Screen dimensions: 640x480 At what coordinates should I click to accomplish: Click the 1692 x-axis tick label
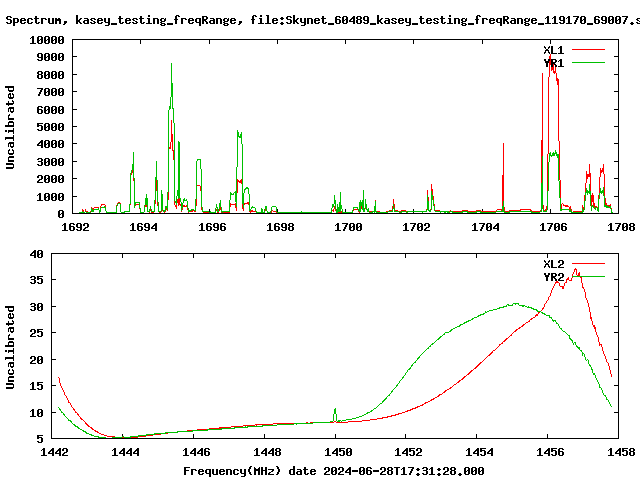pyautogui.click(x=75, y=227)
